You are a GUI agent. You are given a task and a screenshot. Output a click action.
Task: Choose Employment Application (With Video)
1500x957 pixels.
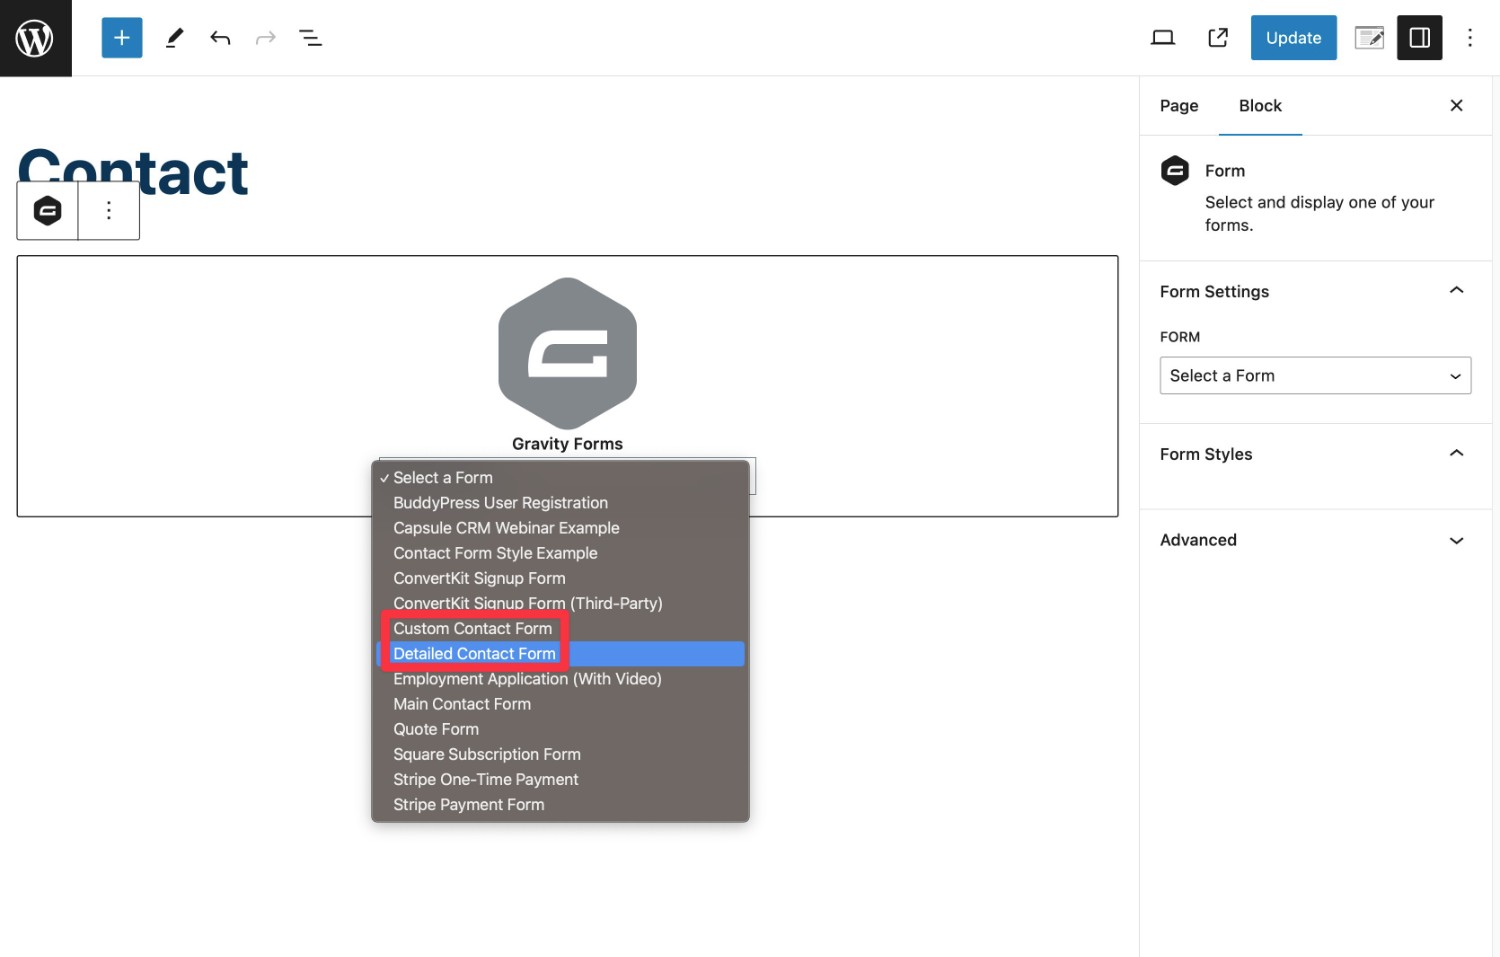[560, 679]
